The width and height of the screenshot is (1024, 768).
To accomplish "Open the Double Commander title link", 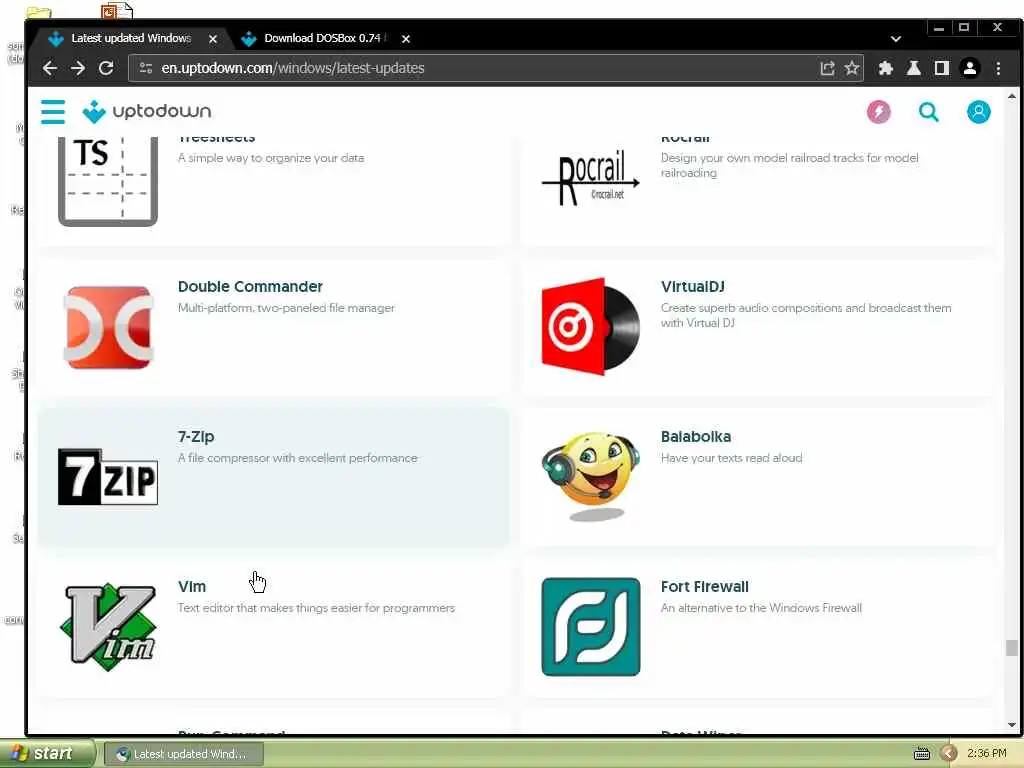I will pos(250,287).
